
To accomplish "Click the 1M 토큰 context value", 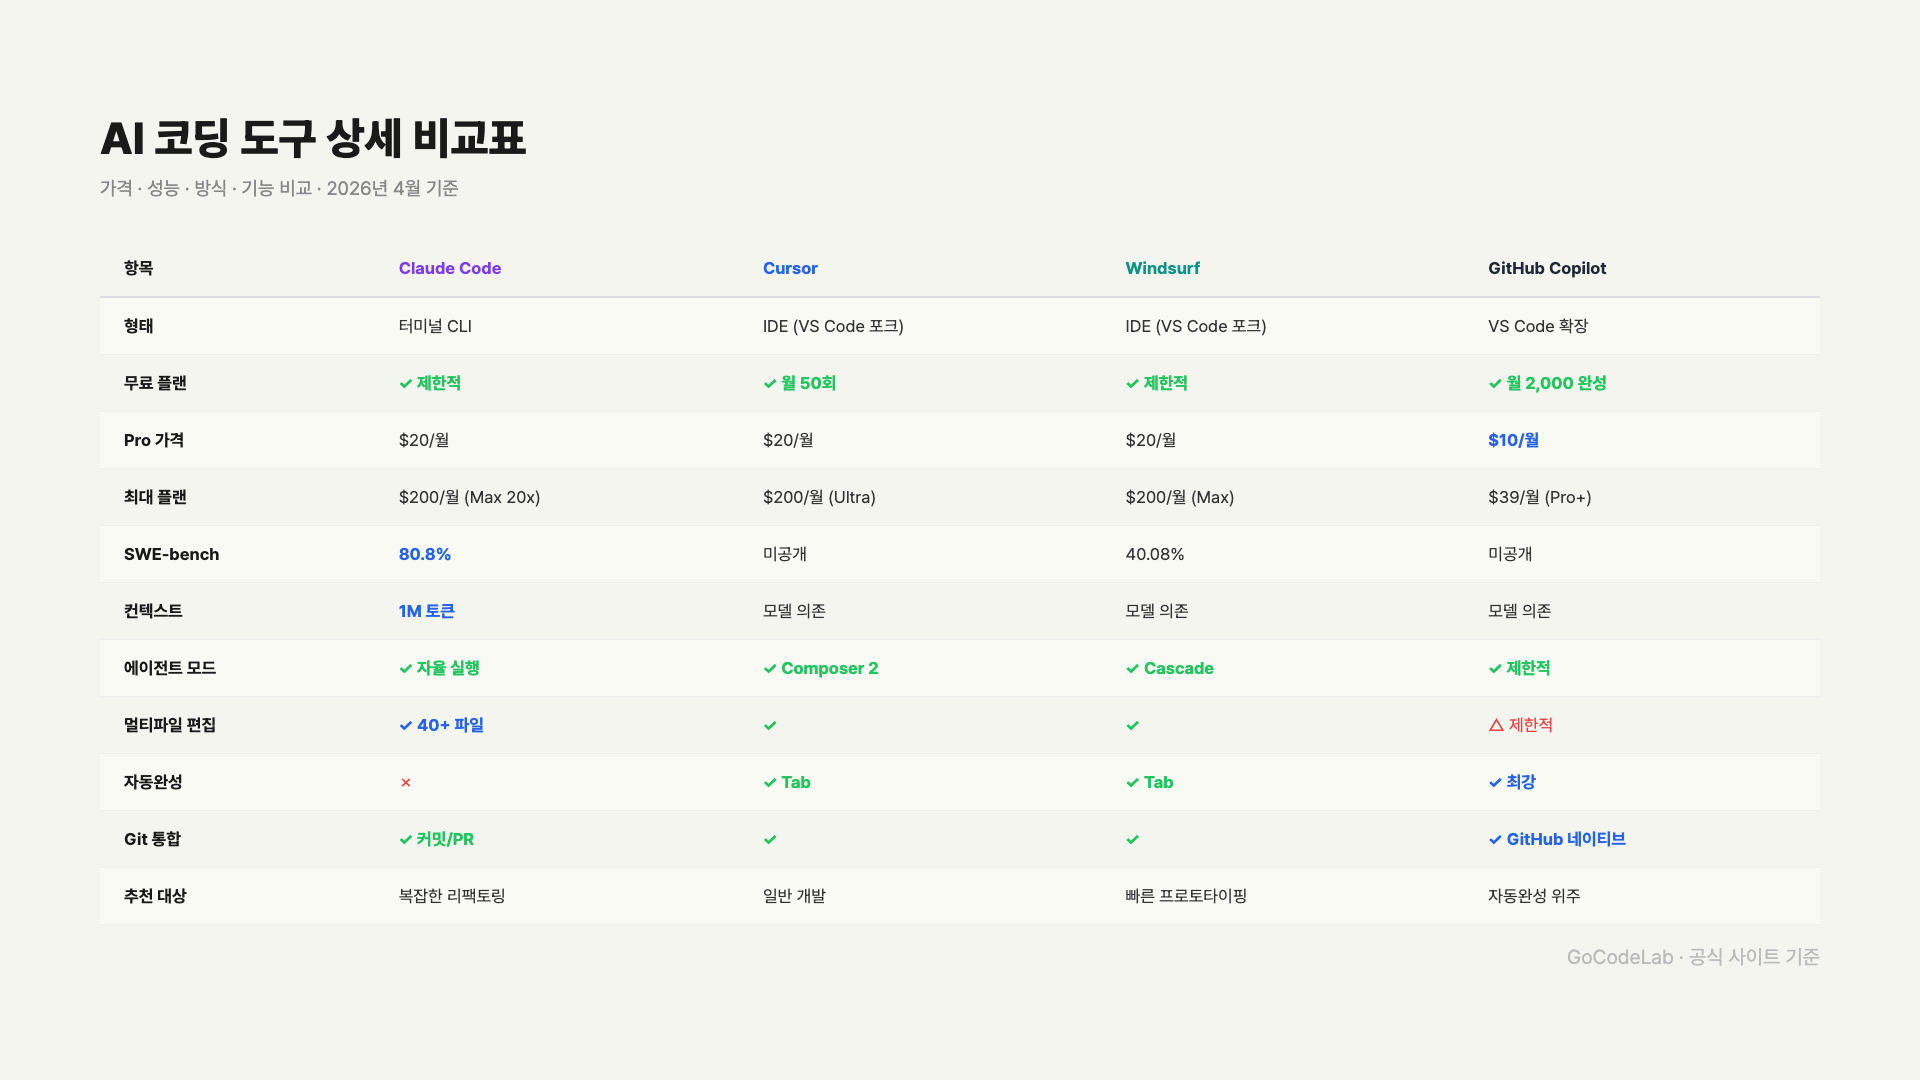I will (426, 611).
